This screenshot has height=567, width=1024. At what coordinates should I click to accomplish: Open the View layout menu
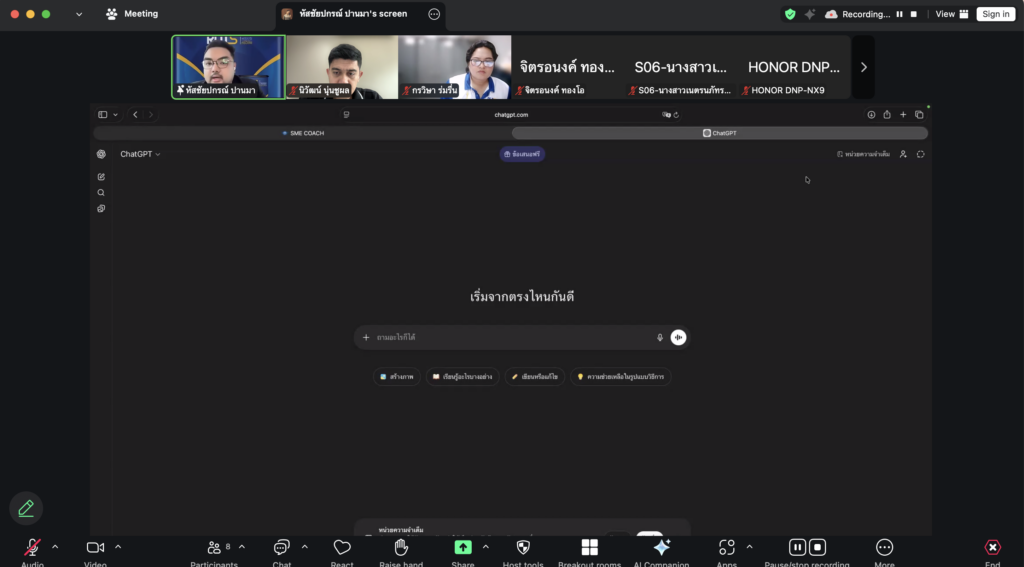pos(951,14)
